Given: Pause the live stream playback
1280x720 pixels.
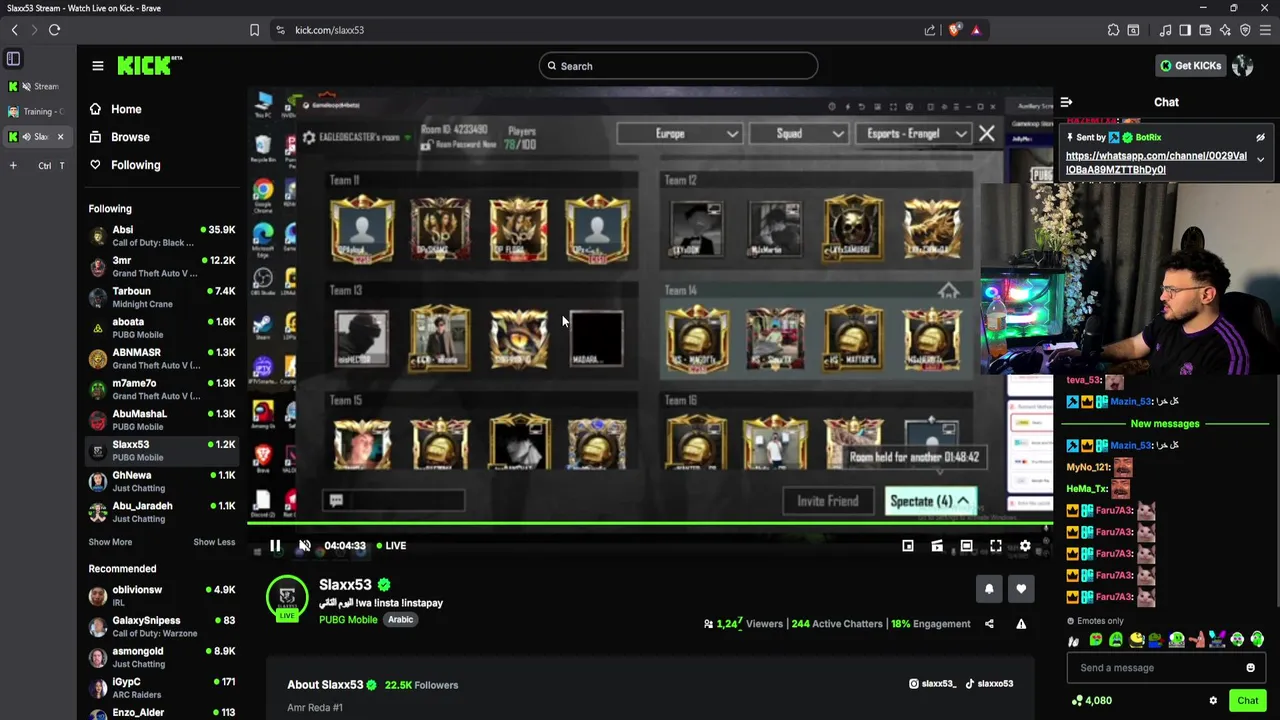Looking at the screenshot, I should point(275,546).
